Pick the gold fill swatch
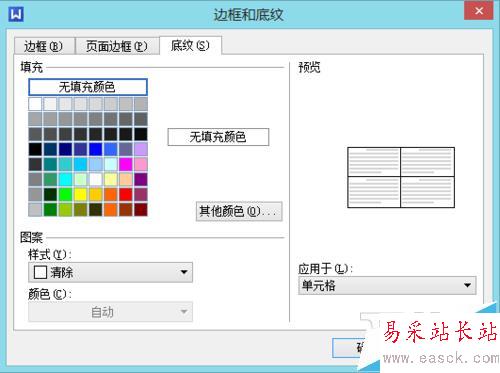This screenshot has height=373, width=500. (x=95, y=195)
